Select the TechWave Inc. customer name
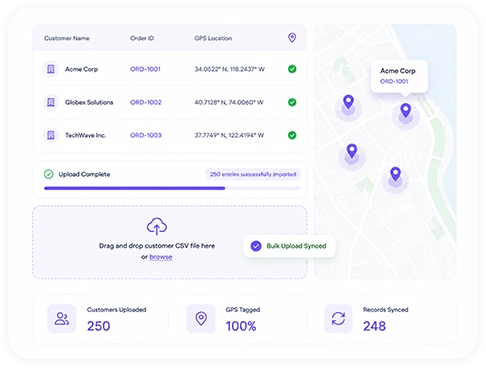This screenshot has width=486, height=368. (85, 135)
